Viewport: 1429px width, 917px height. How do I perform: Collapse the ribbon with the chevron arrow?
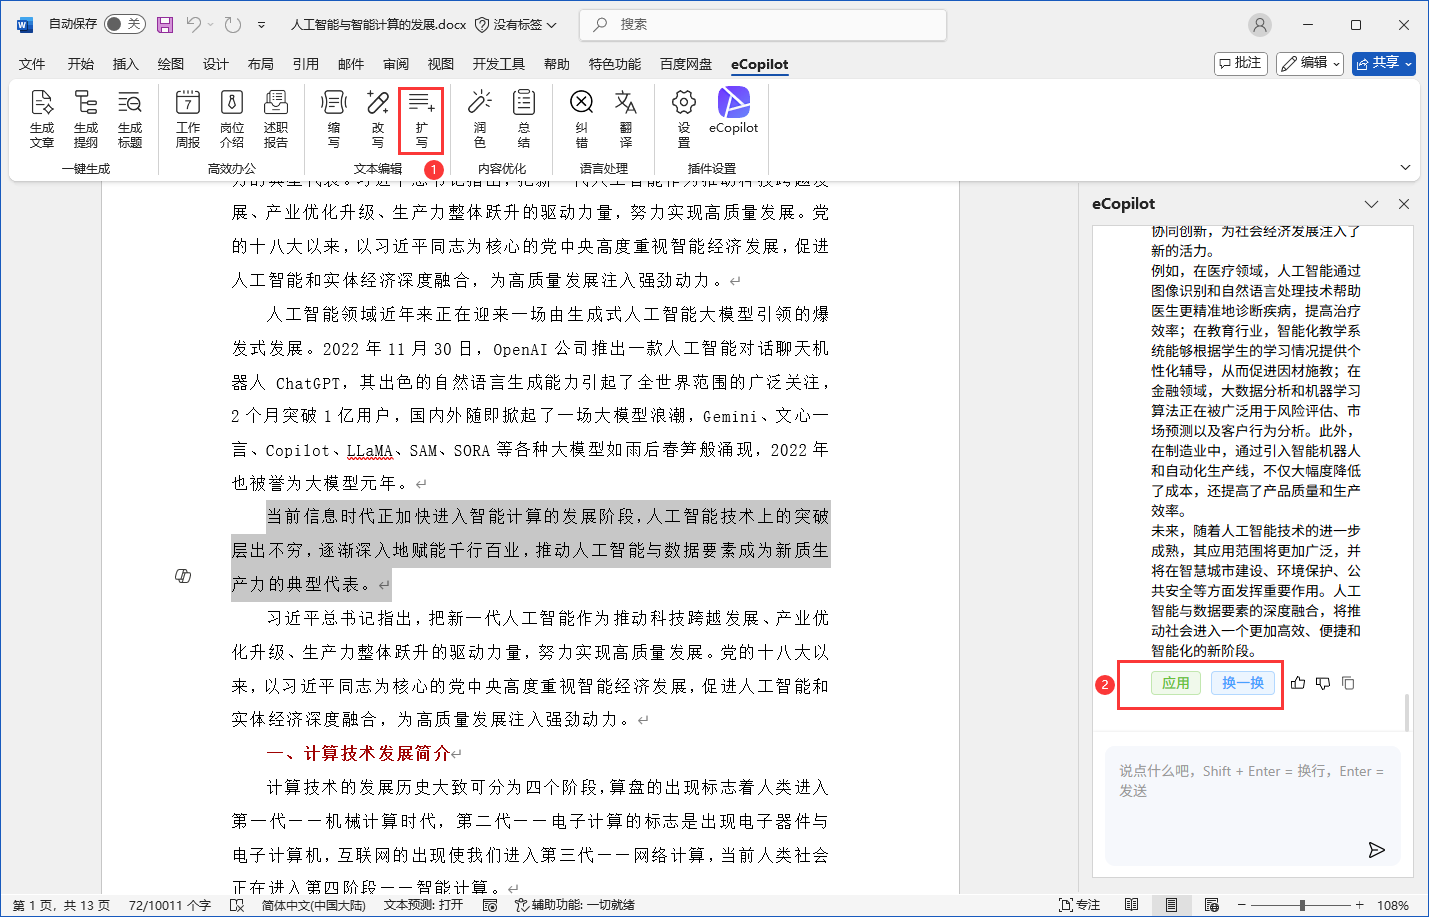coord(1405,167)
